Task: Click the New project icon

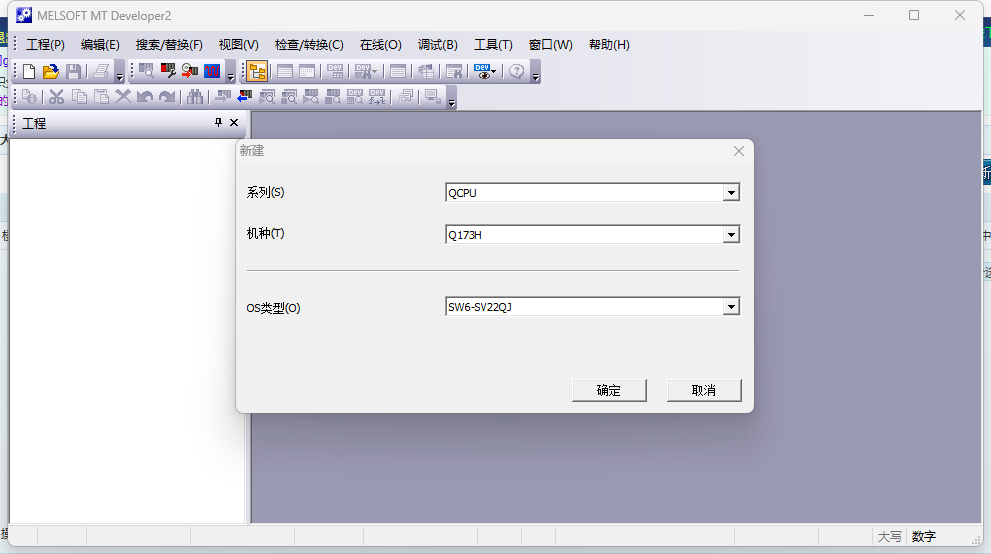Action: click(x=29, y=71)
